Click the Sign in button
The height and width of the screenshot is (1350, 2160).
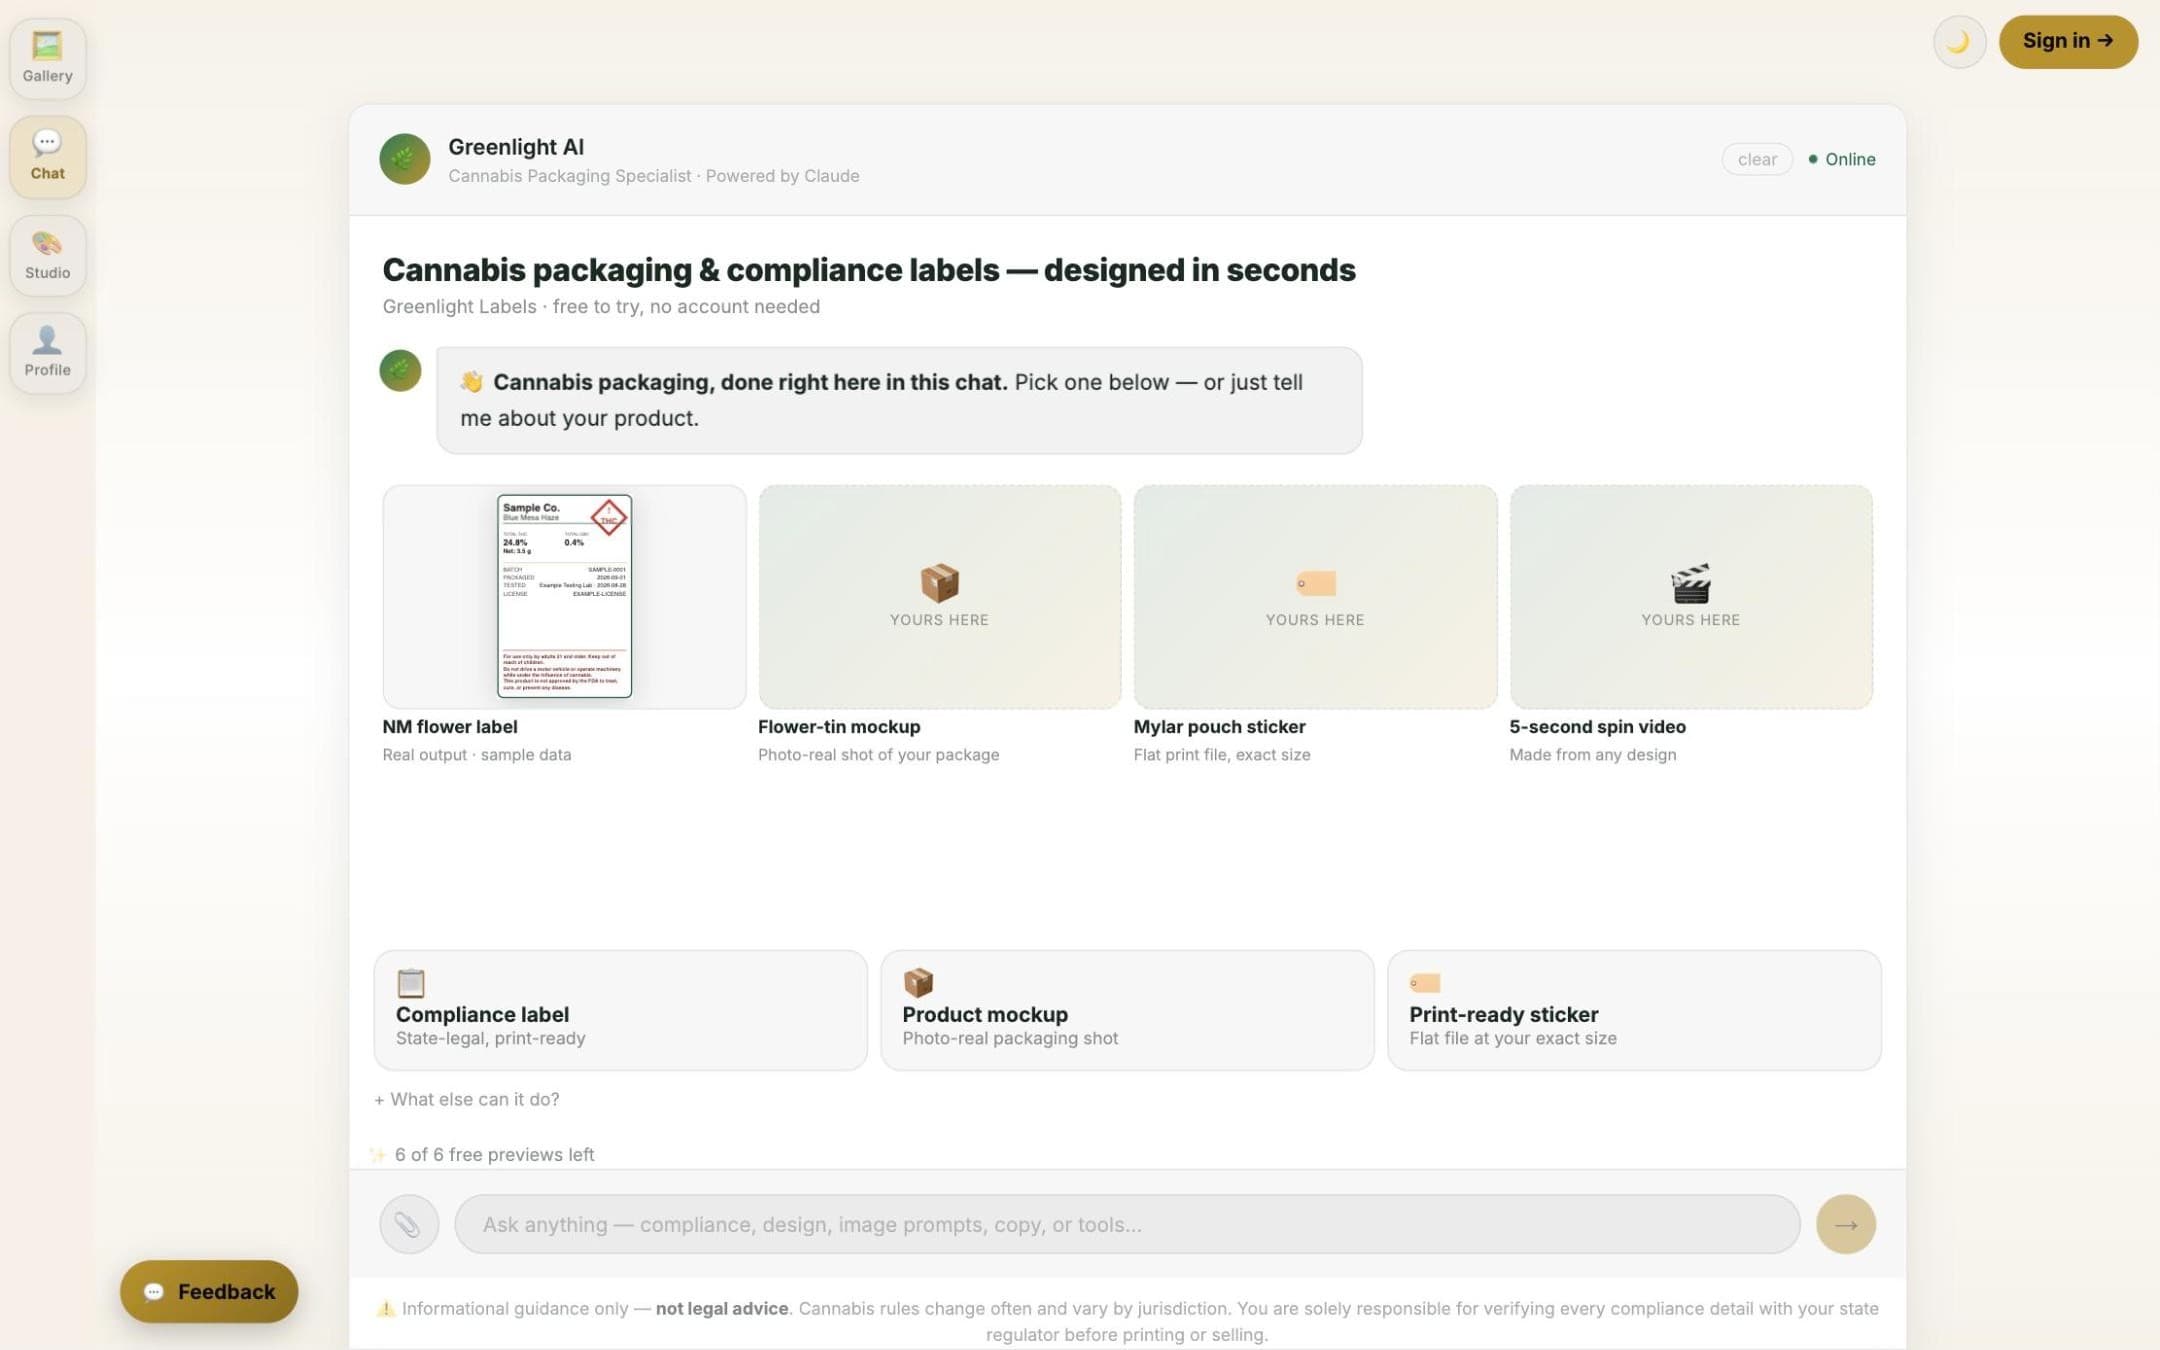coord(2067,42)
